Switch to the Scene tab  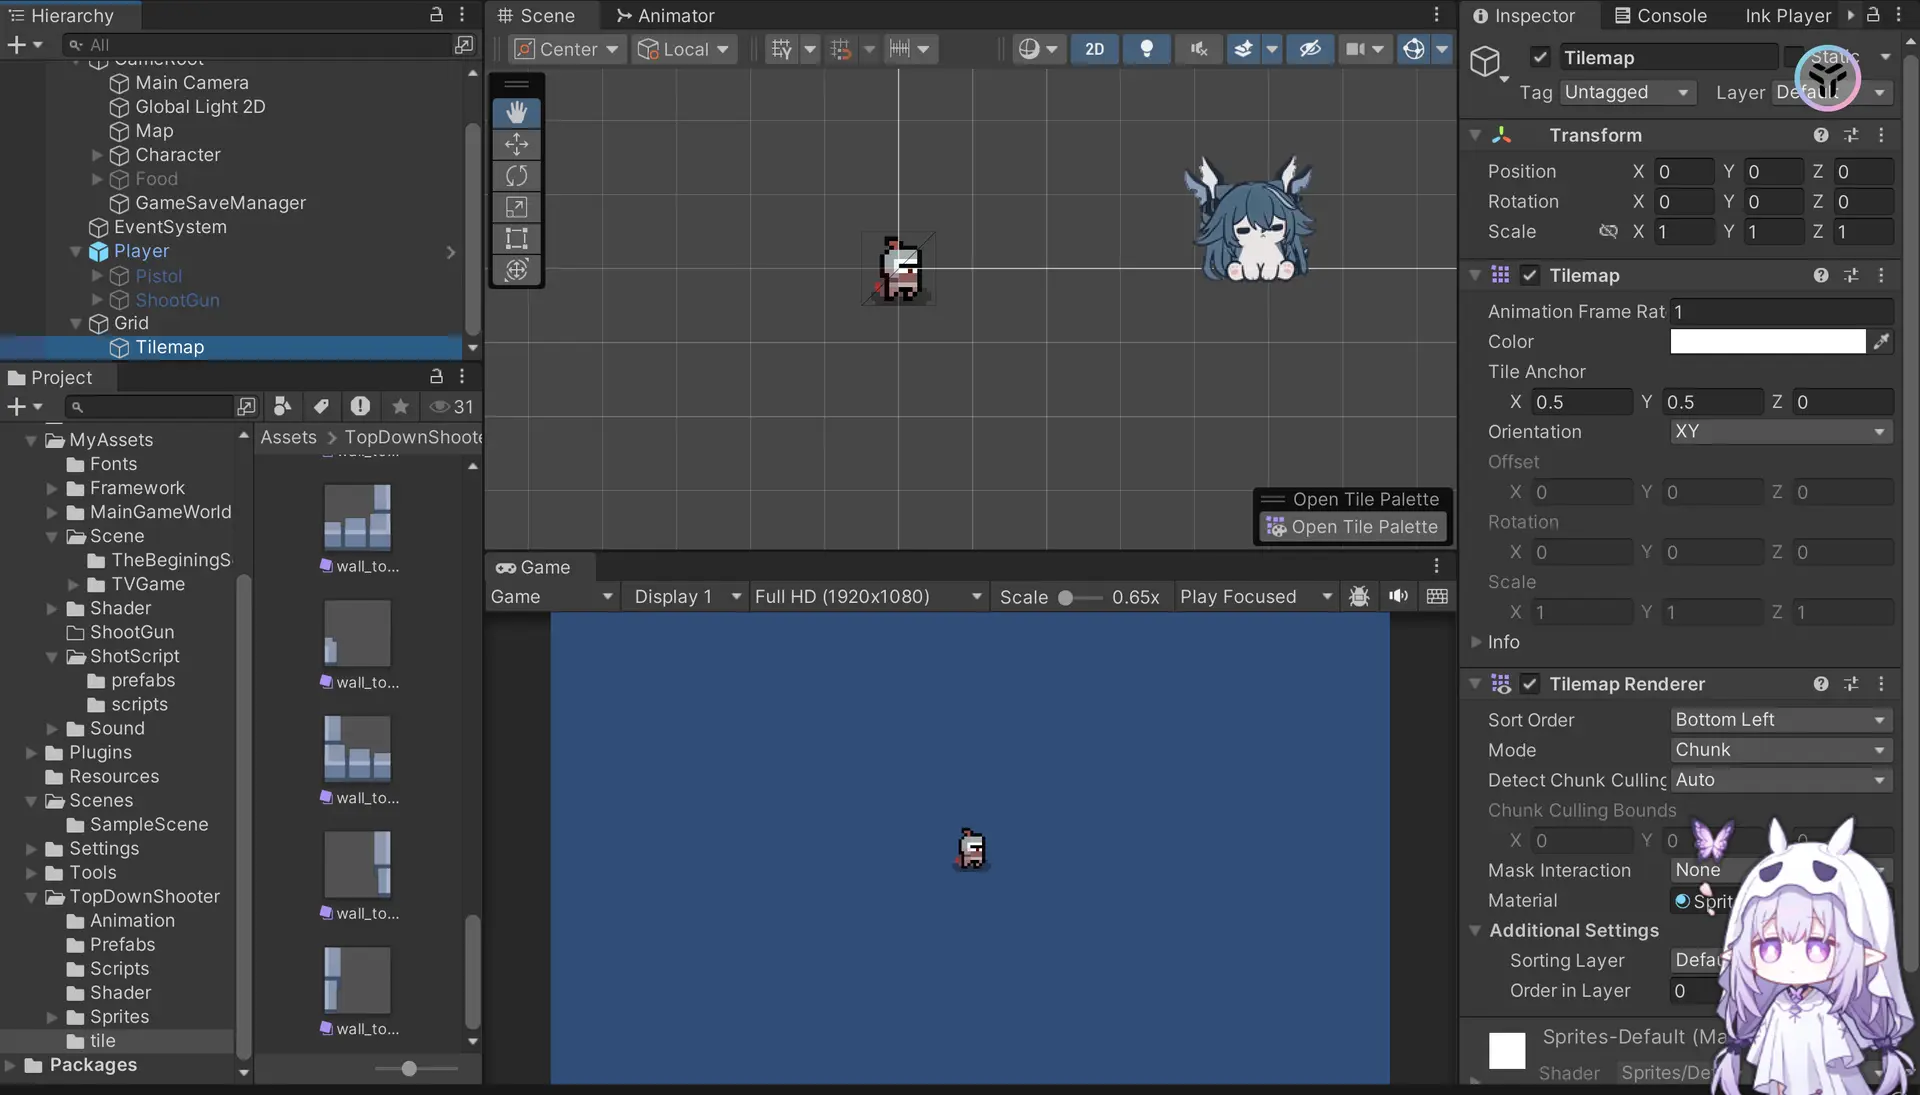536,16
